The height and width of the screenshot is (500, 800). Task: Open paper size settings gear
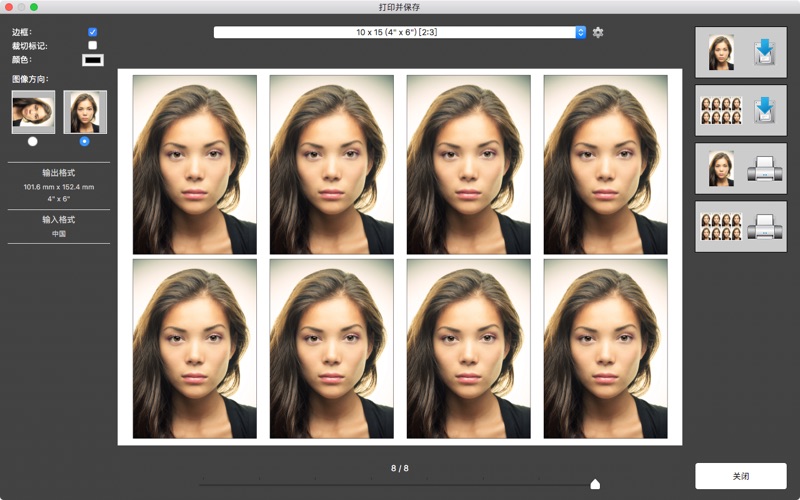click(x=598, y=32)
